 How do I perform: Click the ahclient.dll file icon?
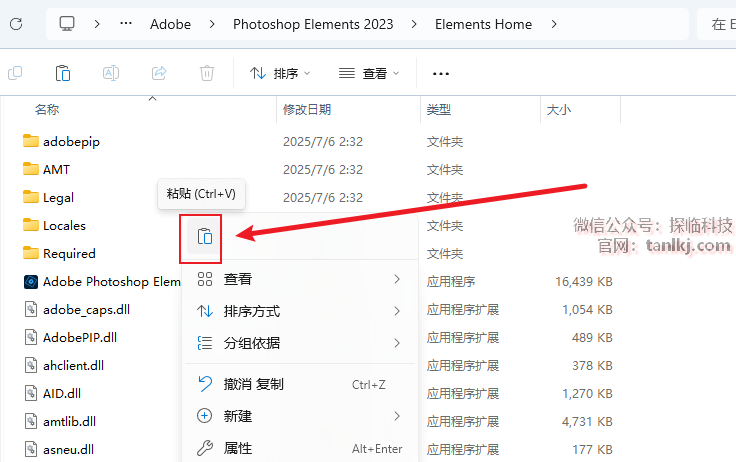pos(31,365)
